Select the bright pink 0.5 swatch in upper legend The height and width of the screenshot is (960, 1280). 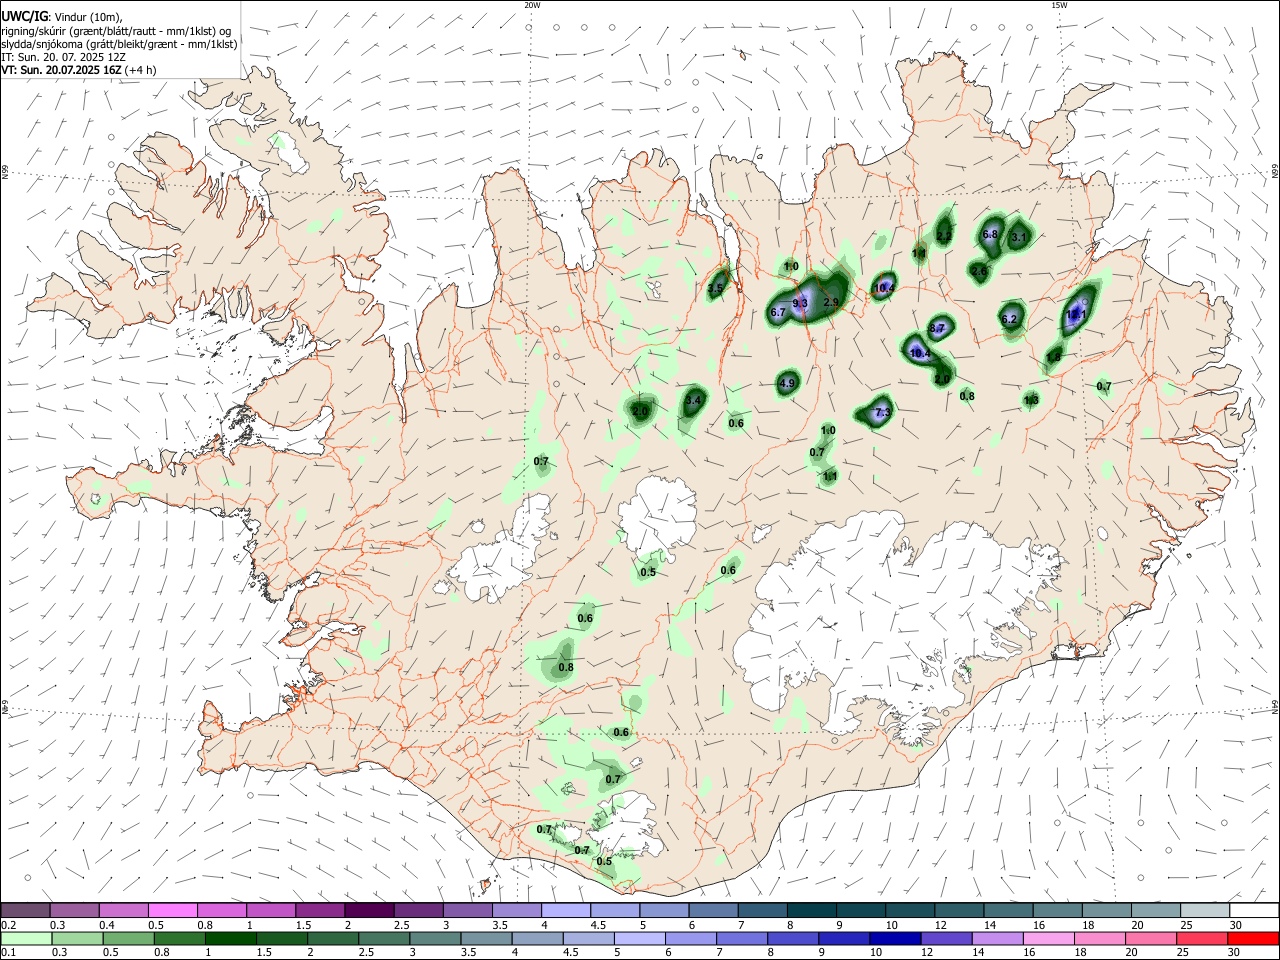point(172,910)
